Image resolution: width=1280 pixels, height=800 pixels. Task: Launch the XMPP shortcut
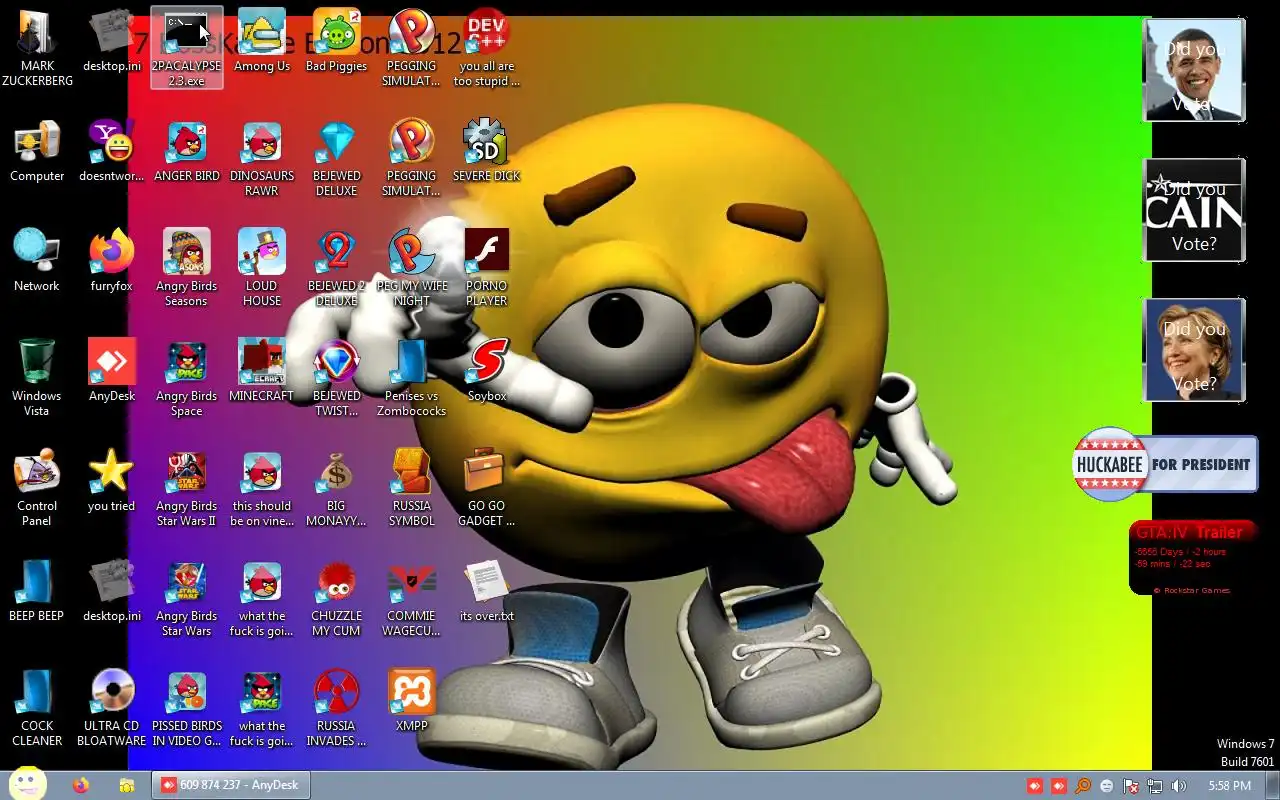(x=412, y=702)
